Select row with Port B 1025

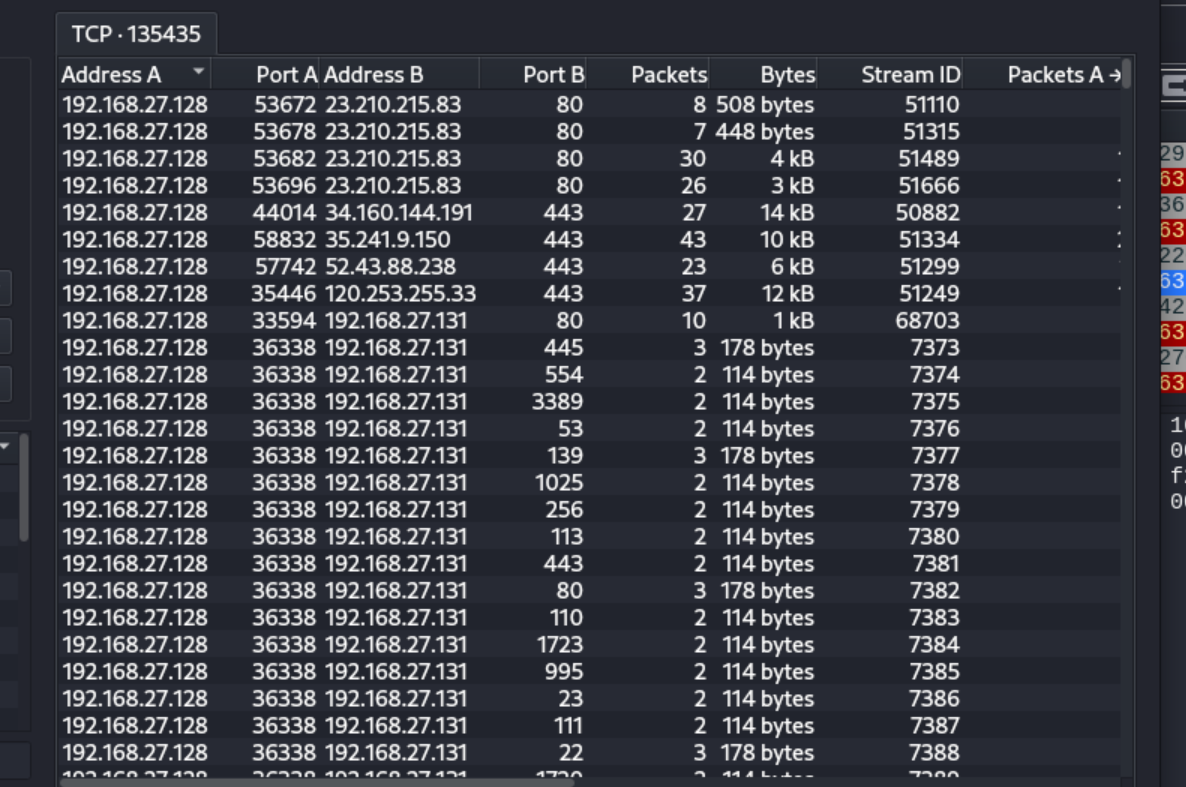coord(590,483)
